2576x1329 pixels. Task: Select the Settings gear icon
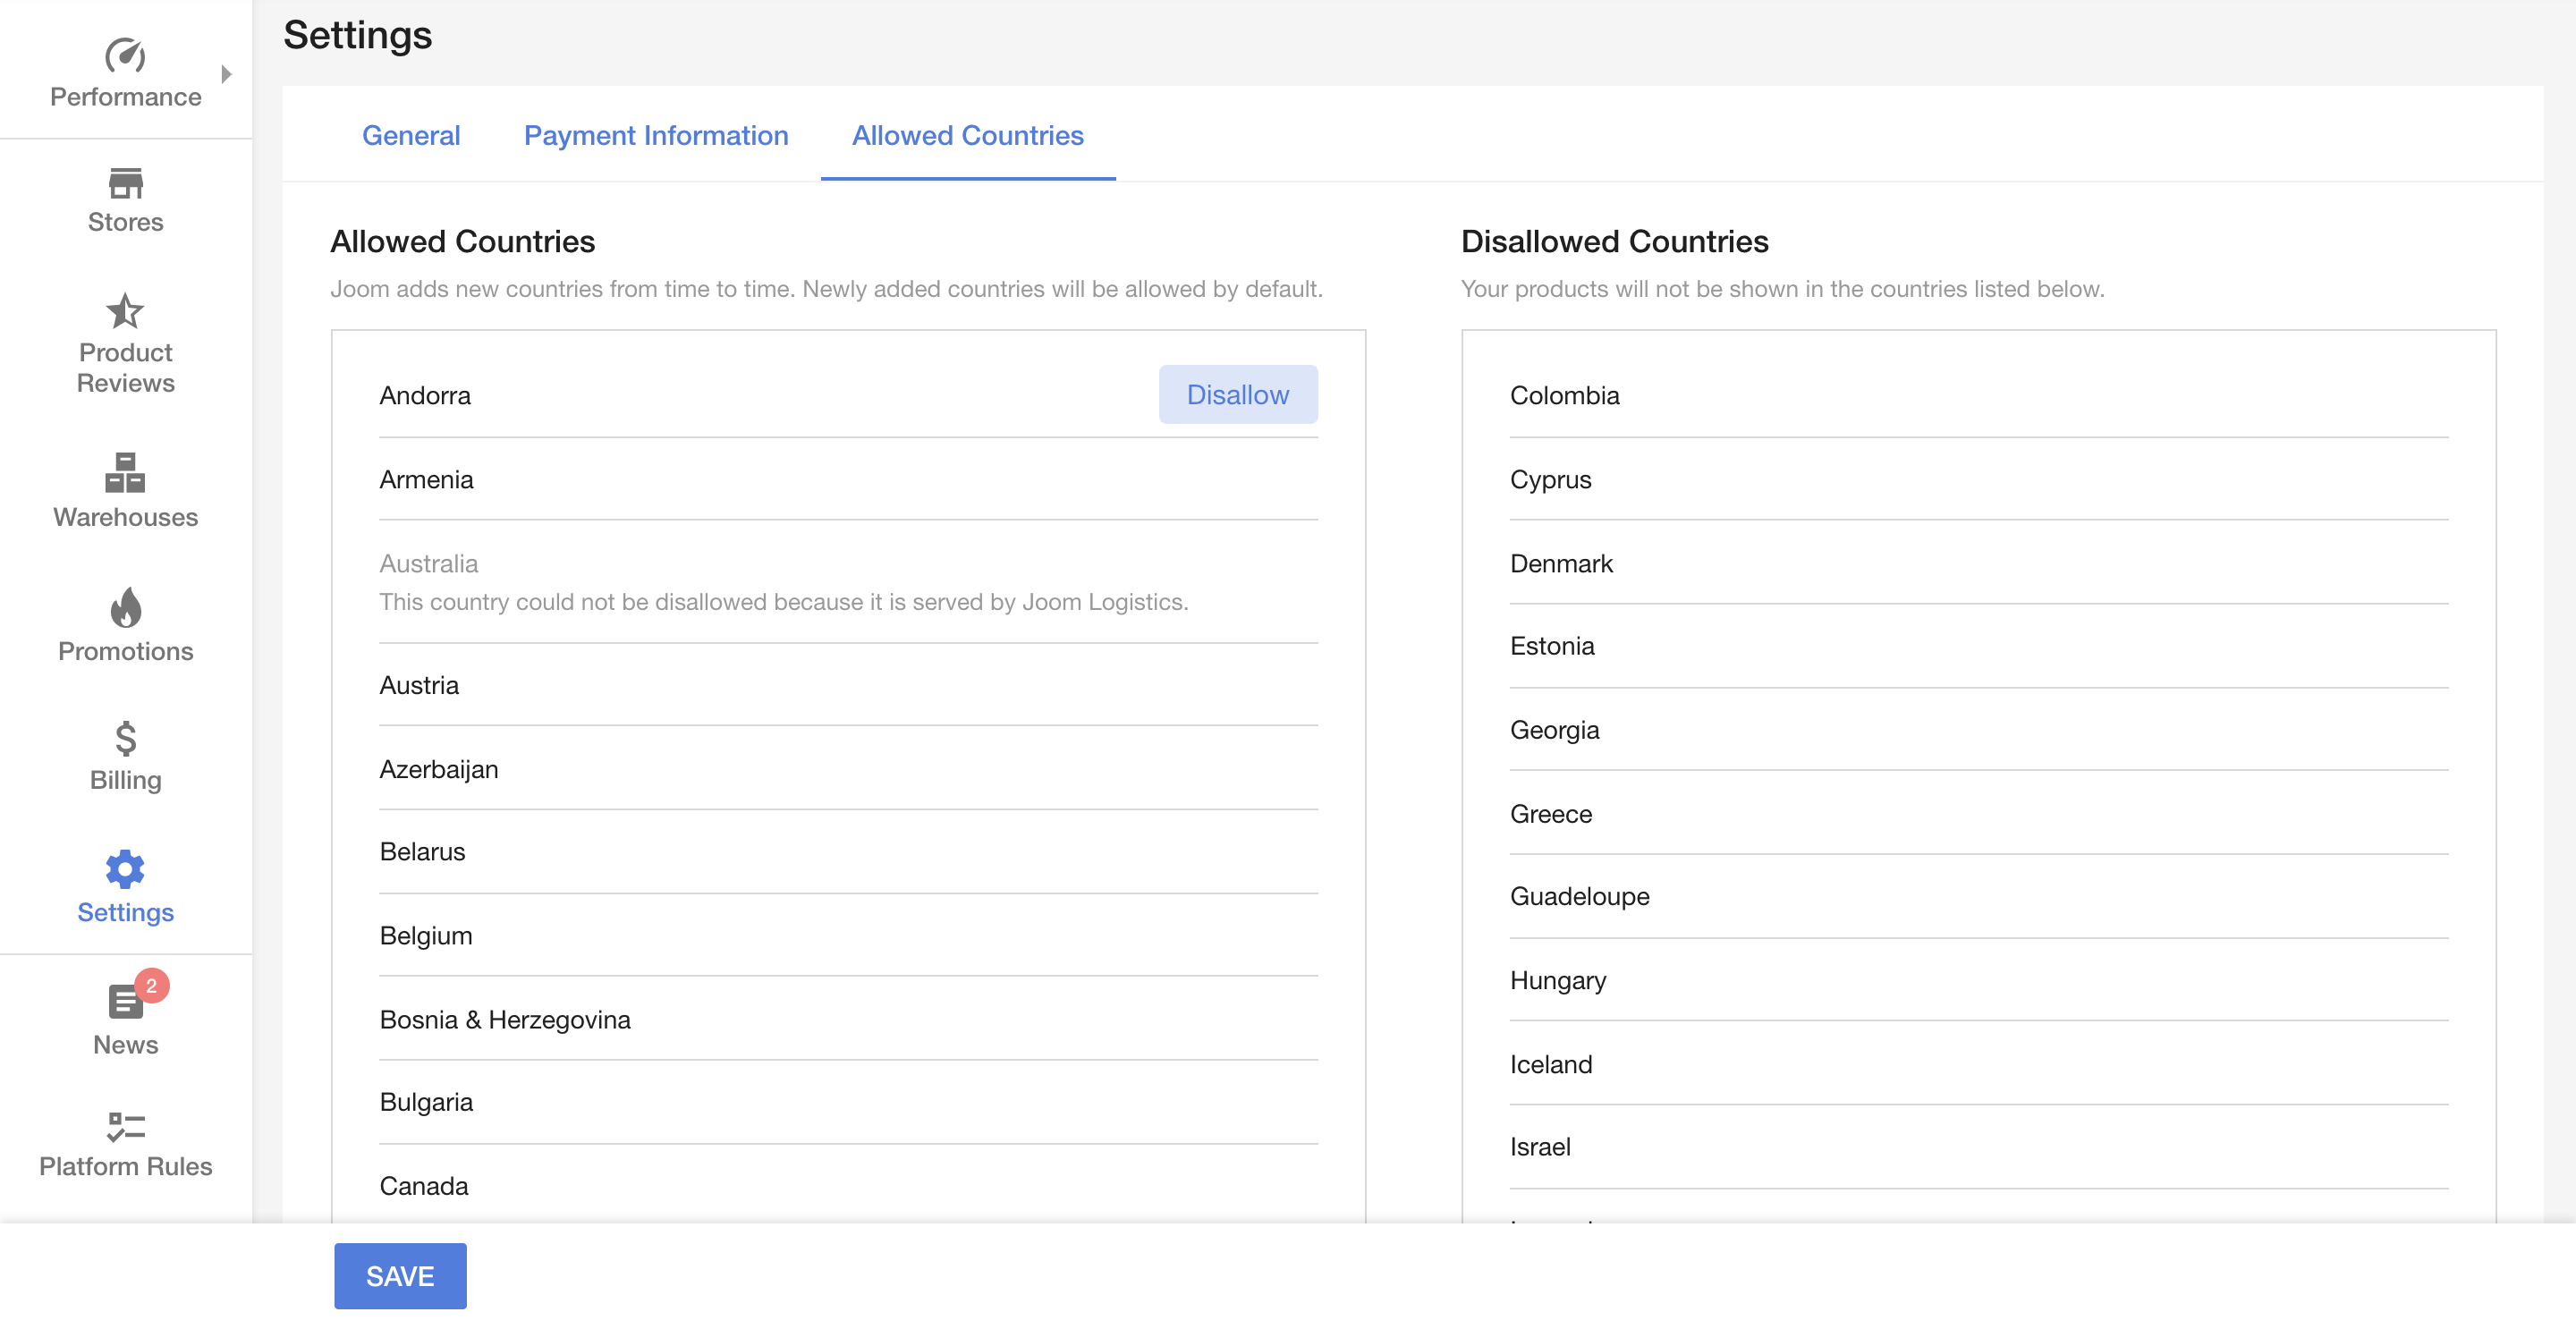[x=125, y=869]
